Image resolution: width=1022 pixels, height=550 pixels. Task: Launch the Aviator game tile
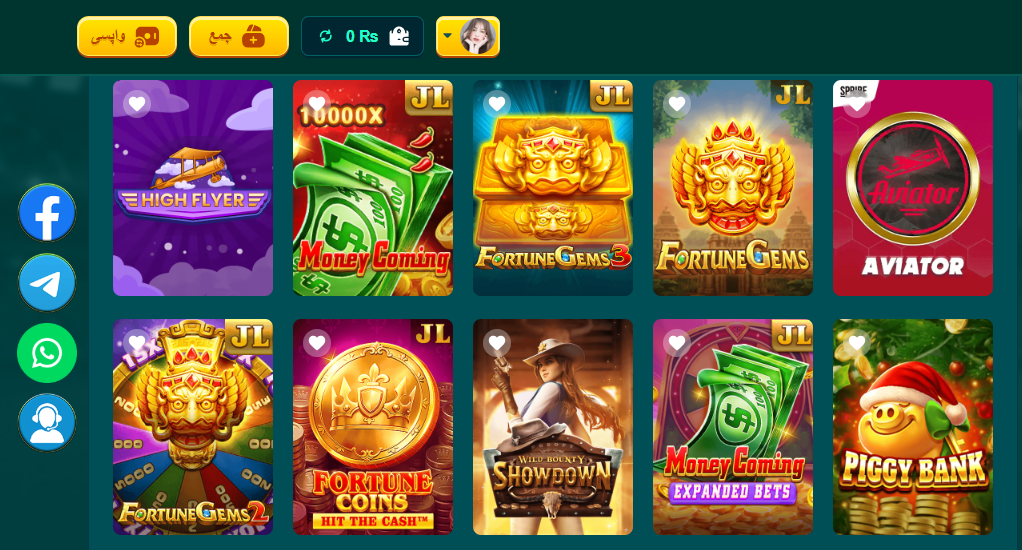pos(912,188)
